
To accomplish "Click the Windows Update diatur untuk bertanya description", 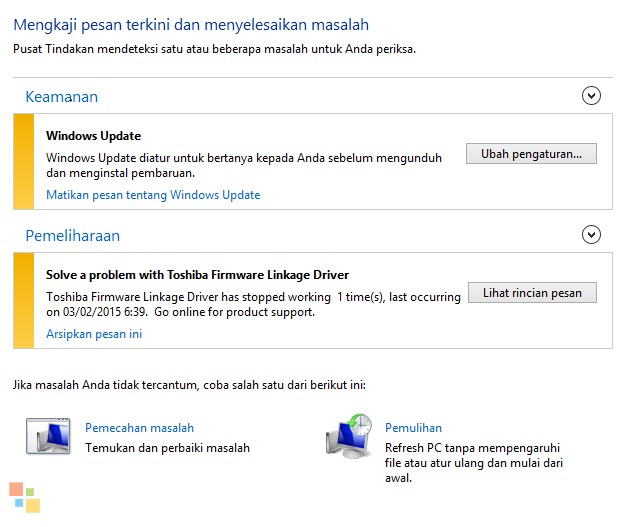I will pos(244,166).
